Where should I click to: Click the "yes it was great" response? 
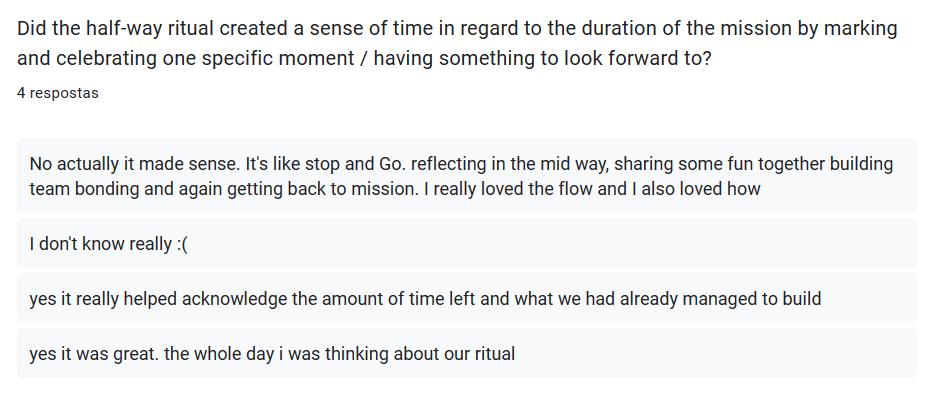[272, 354]
